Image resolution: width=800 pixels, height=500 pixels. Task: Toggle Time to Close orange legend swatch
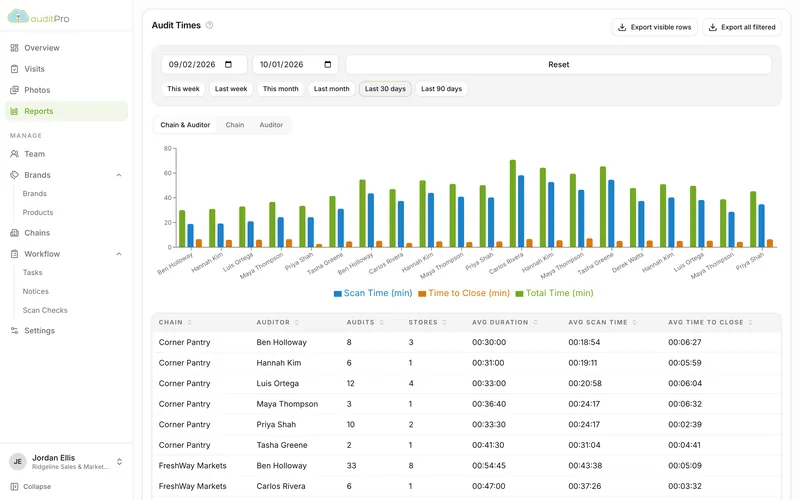pyautogui.click(x=422, y=294)
